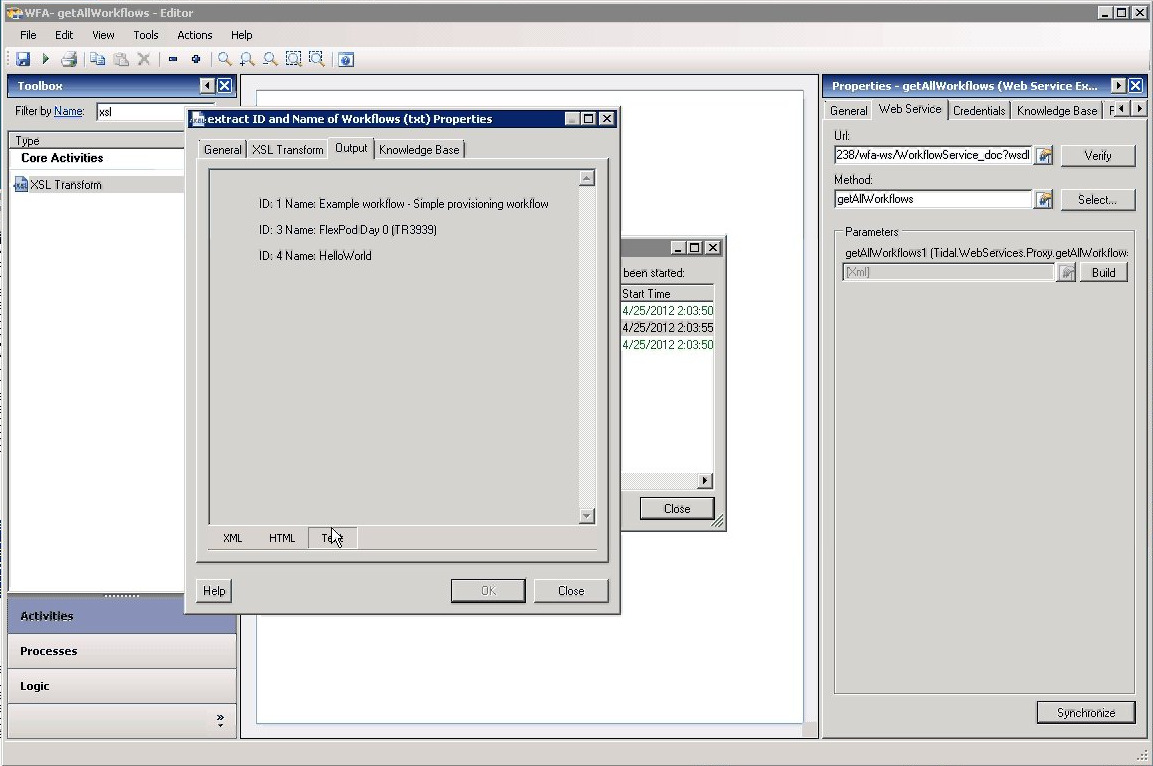Click the Zoom to Fit icon
Image resolution: width=1153 pixels, height=766 pixels.
[x=293, y=60]
